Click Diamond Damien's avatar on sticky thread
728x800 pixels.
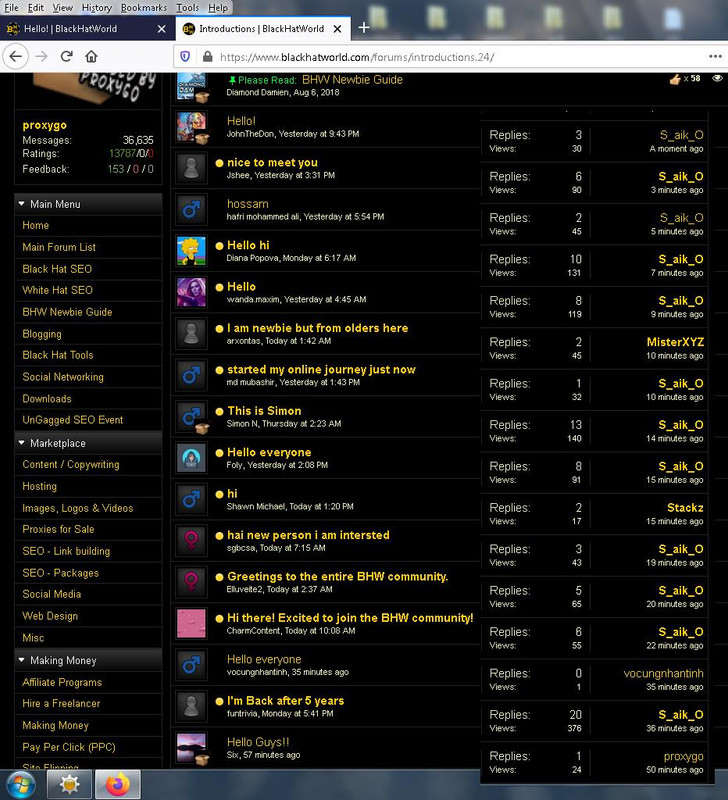[191, 86]
